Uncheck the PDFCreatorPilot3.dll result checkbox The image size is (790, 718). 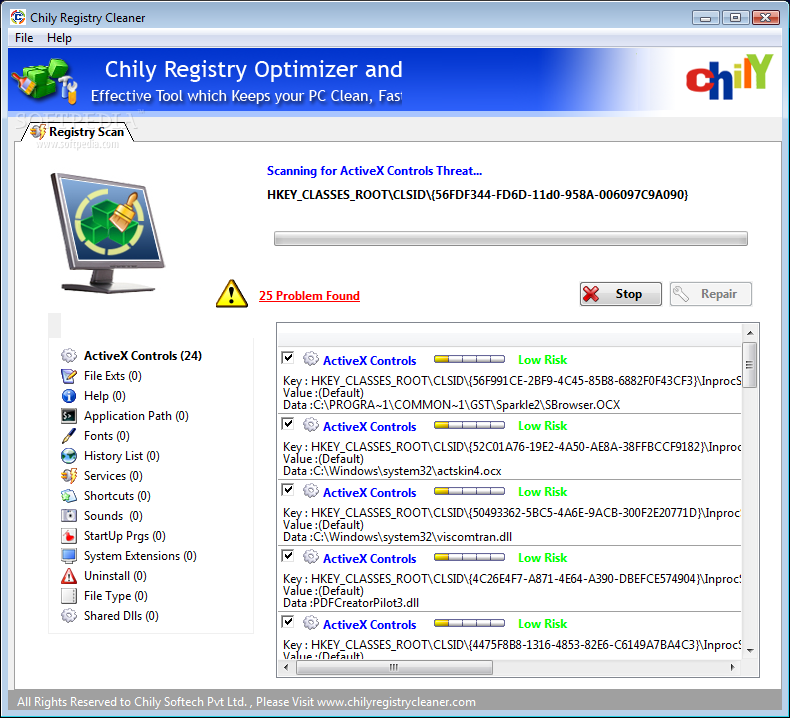click(288, 556)
